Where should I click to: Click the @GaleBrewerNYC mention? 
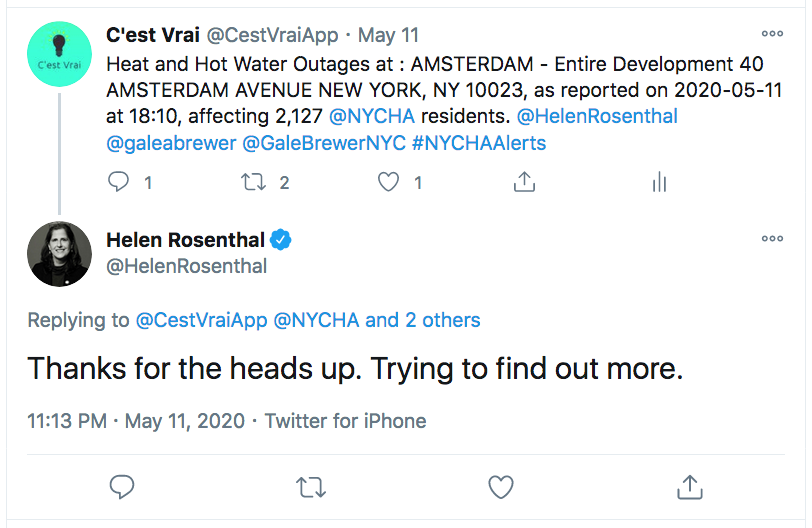tap(324, 142)
